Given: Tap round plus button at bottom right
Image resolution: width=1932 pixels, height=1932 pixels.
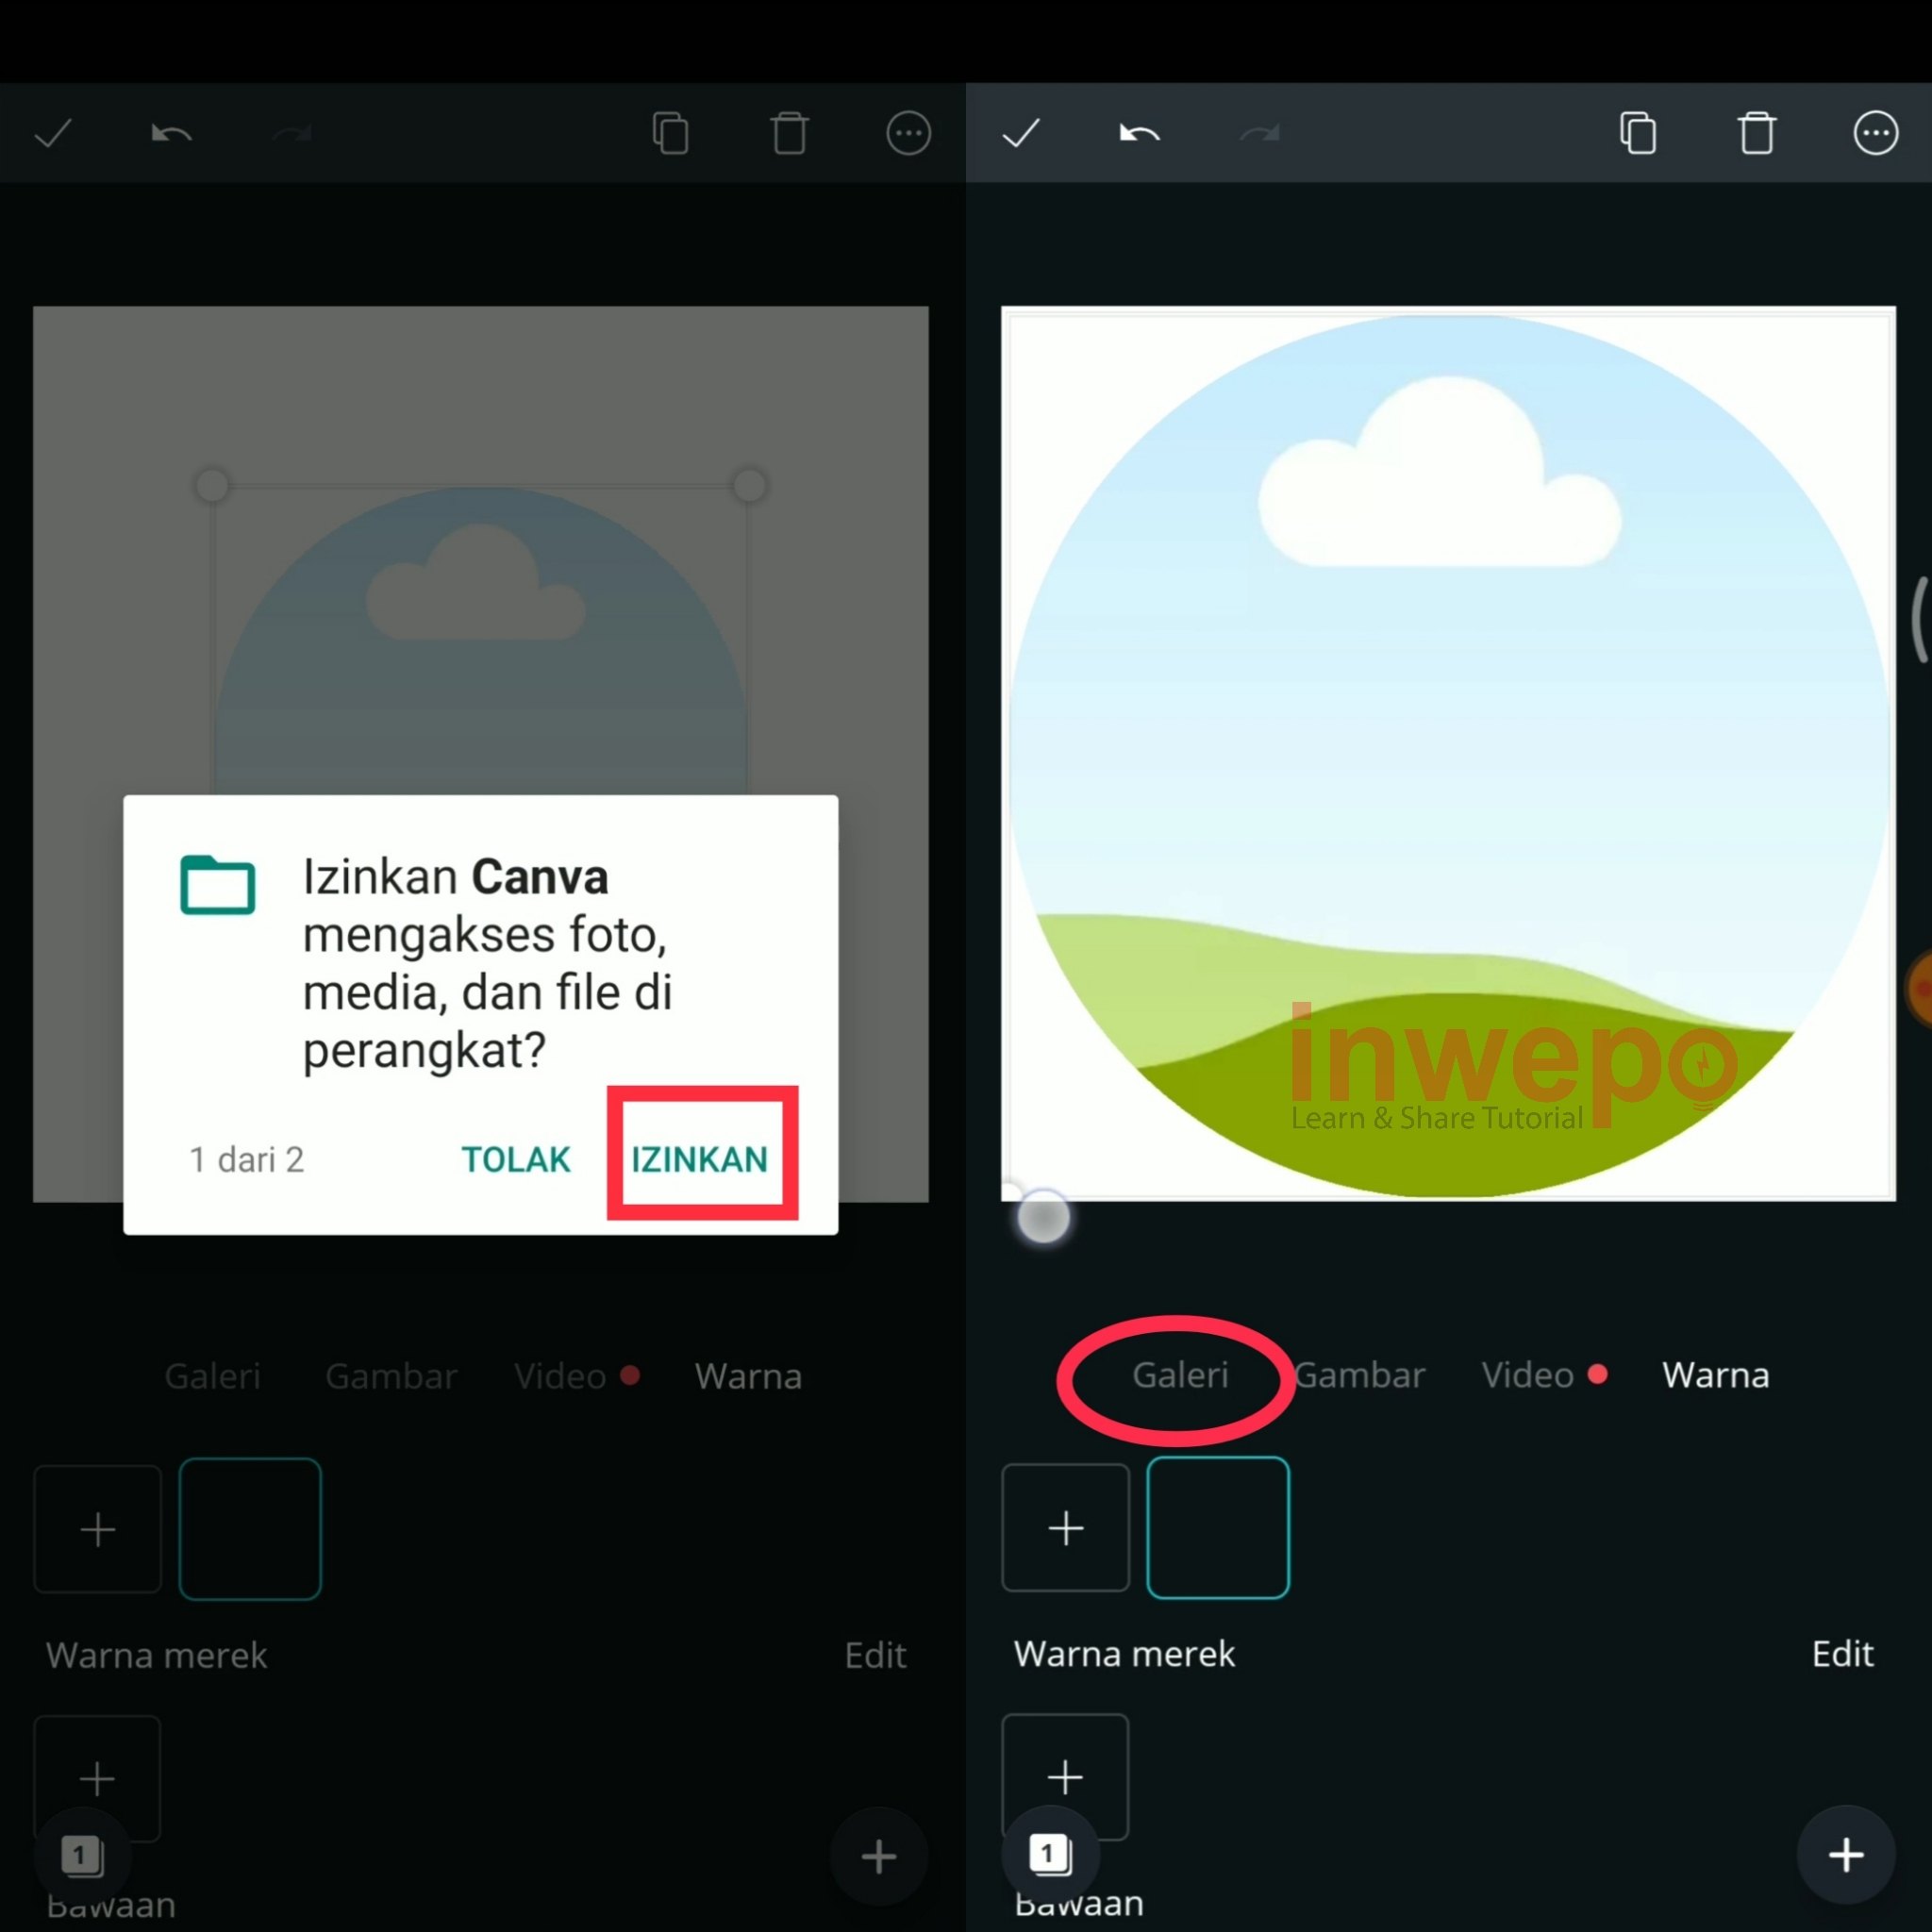Looking at the screenshot, I should pyautogui.click(x=1845, y=1855).
